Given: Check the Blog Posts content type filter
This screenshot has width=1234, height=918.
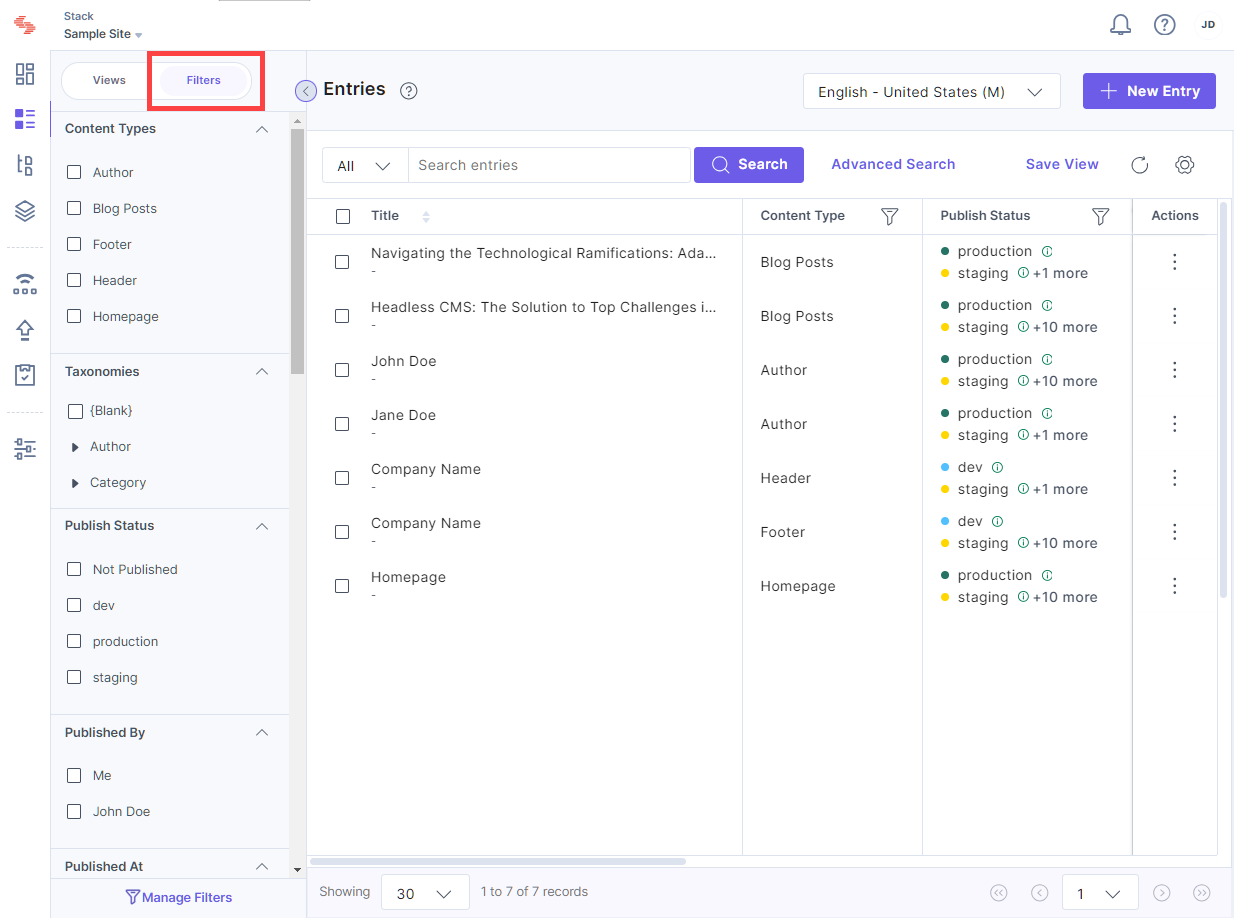Looking at the screenshot, I should click(74, 208).
